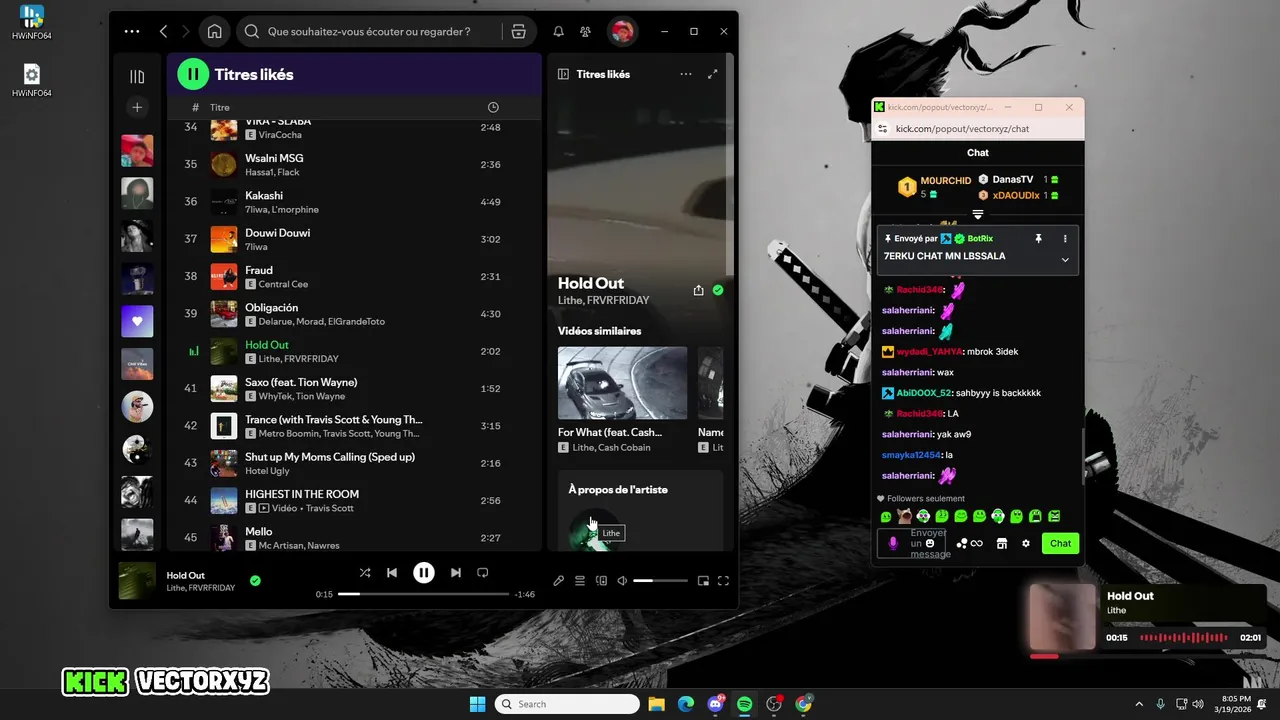The image size is (1280, 720).
Task: Open the play queue icon
Action: point(580,580)
